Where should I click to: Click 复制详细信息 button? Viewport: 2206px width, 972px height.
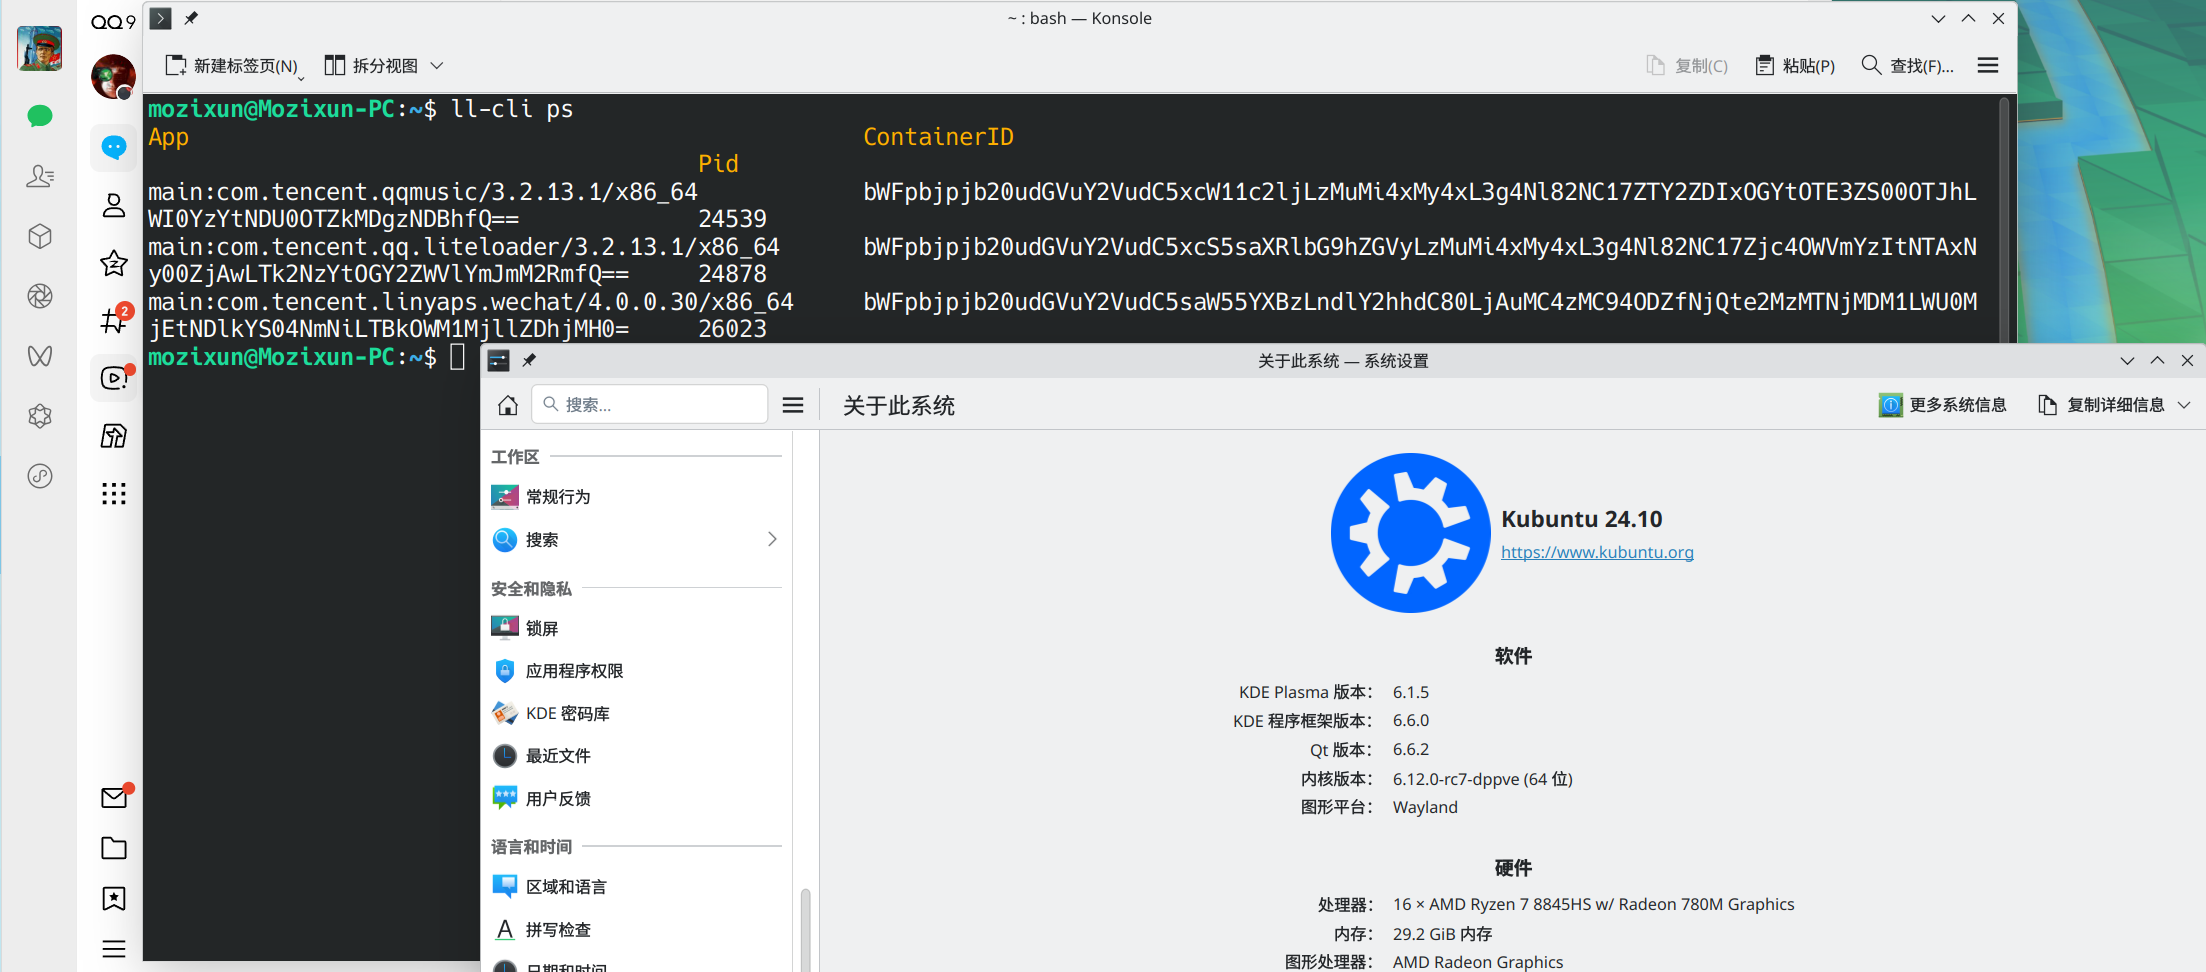pos(2101,405)
